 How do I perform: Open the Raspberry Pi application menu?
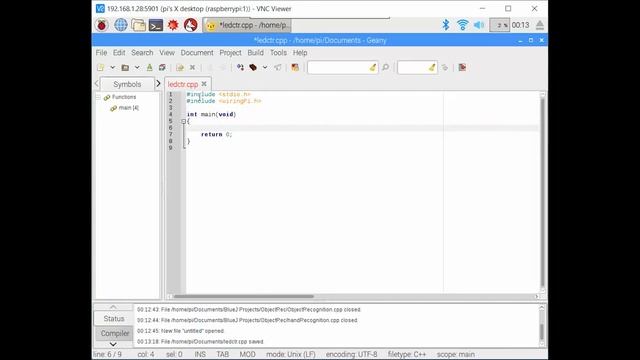pos(102,25)
